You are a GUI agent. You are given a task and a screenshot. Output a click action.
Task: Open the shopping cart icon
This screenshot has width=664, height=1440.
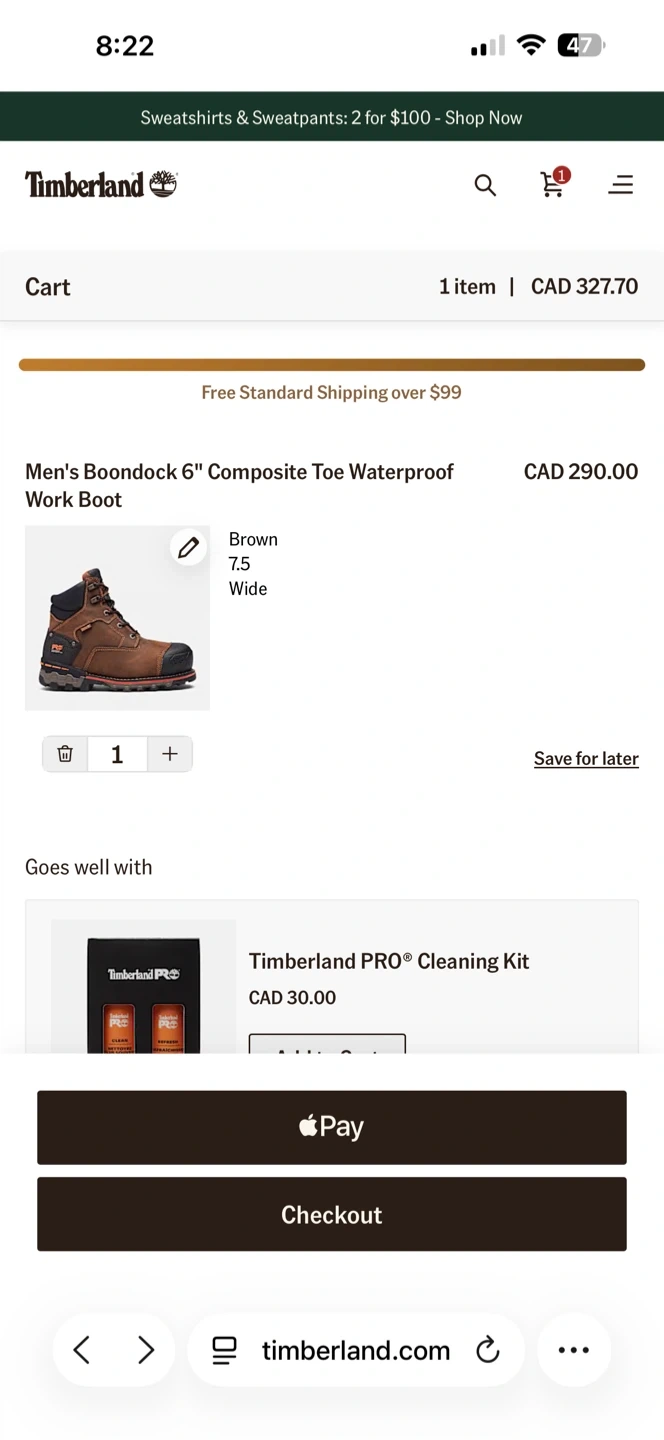click(x=554, y=183)
